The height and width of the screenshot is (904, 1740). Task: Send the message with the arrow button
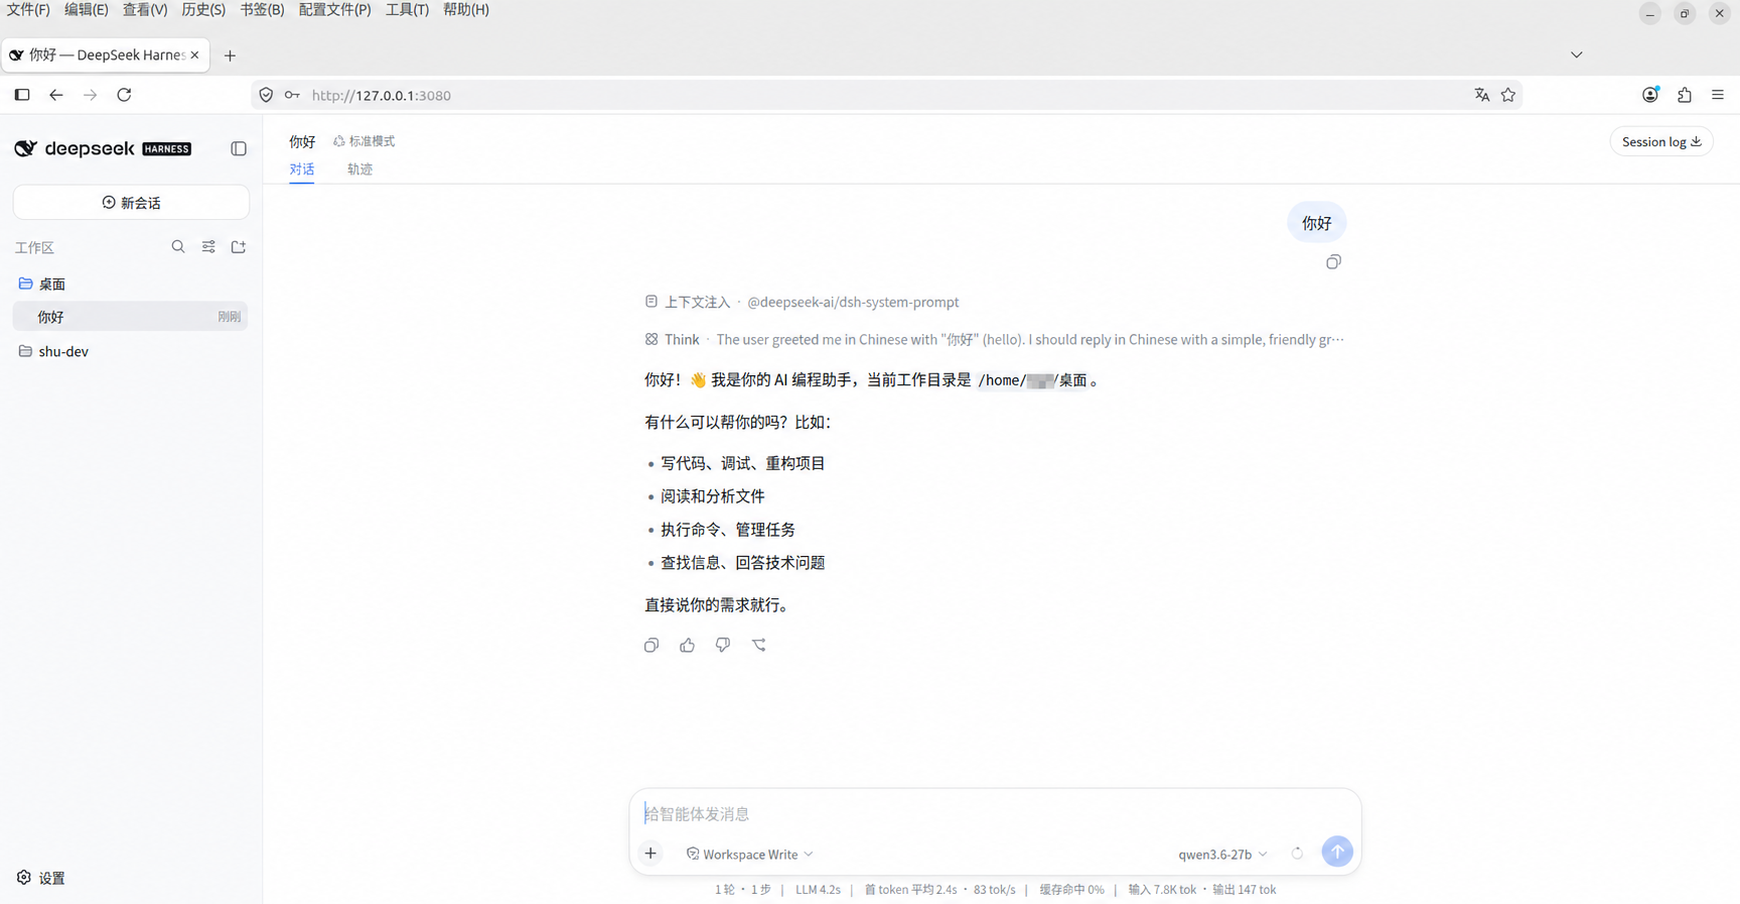click(1337, 852)
